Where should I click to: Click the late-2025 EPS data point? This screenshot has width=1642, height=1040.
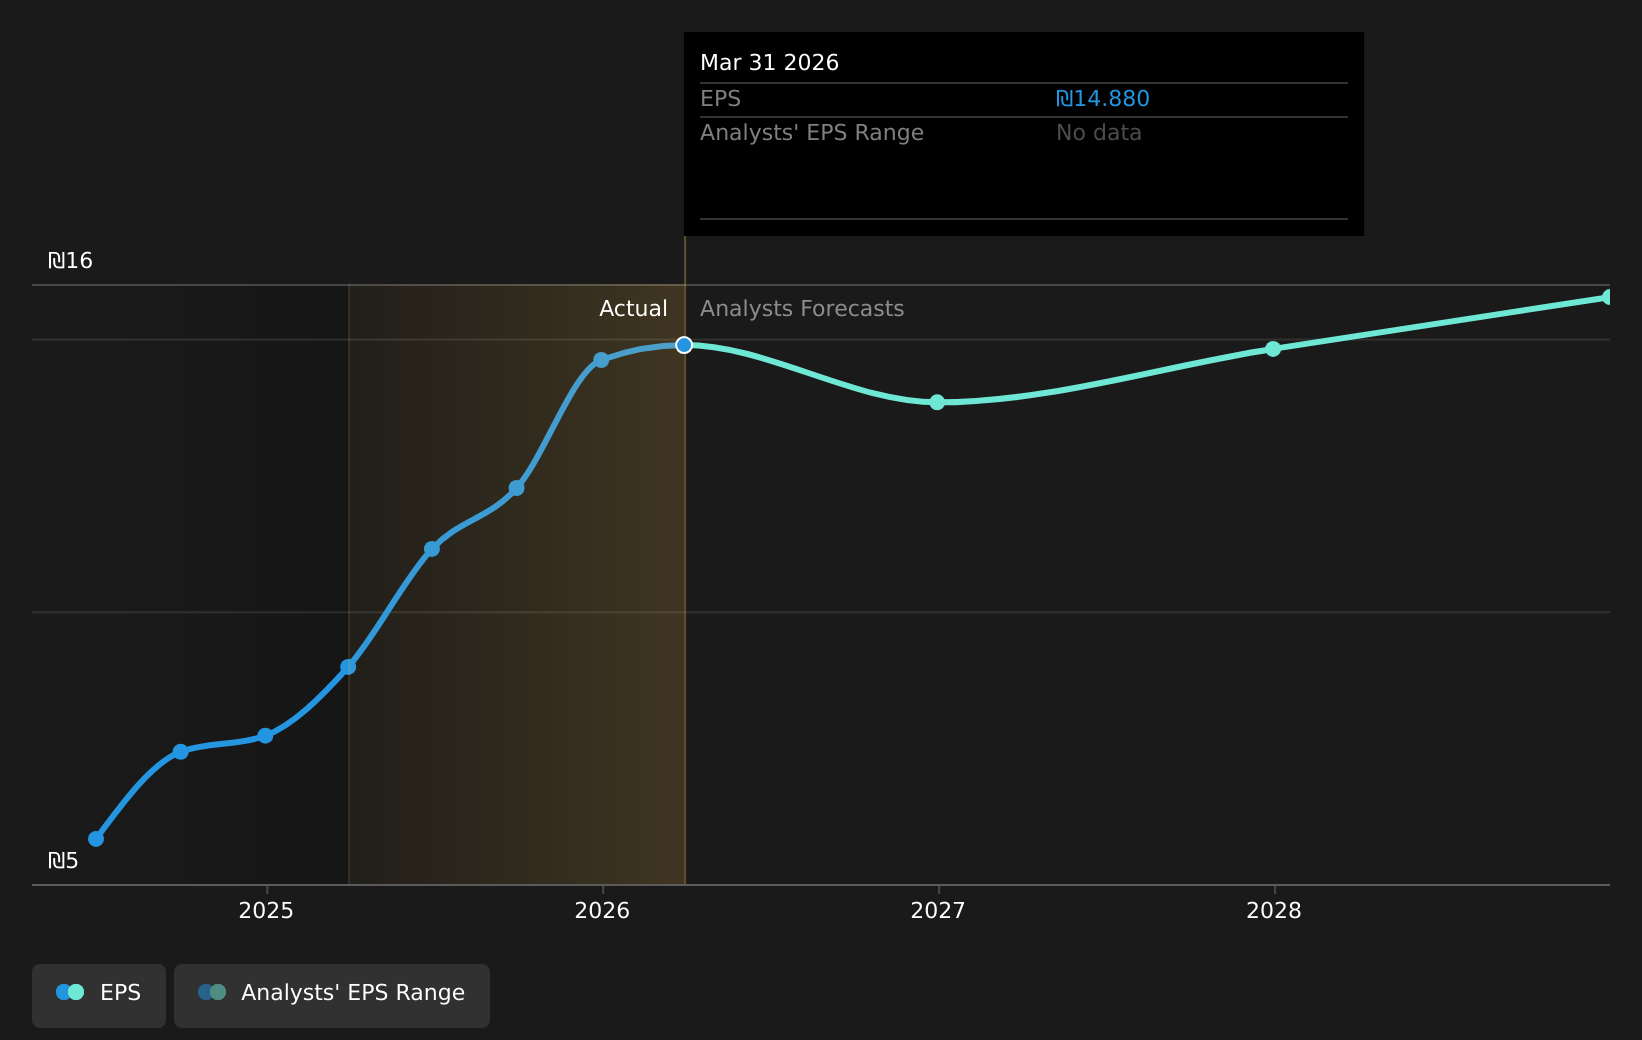516,488
